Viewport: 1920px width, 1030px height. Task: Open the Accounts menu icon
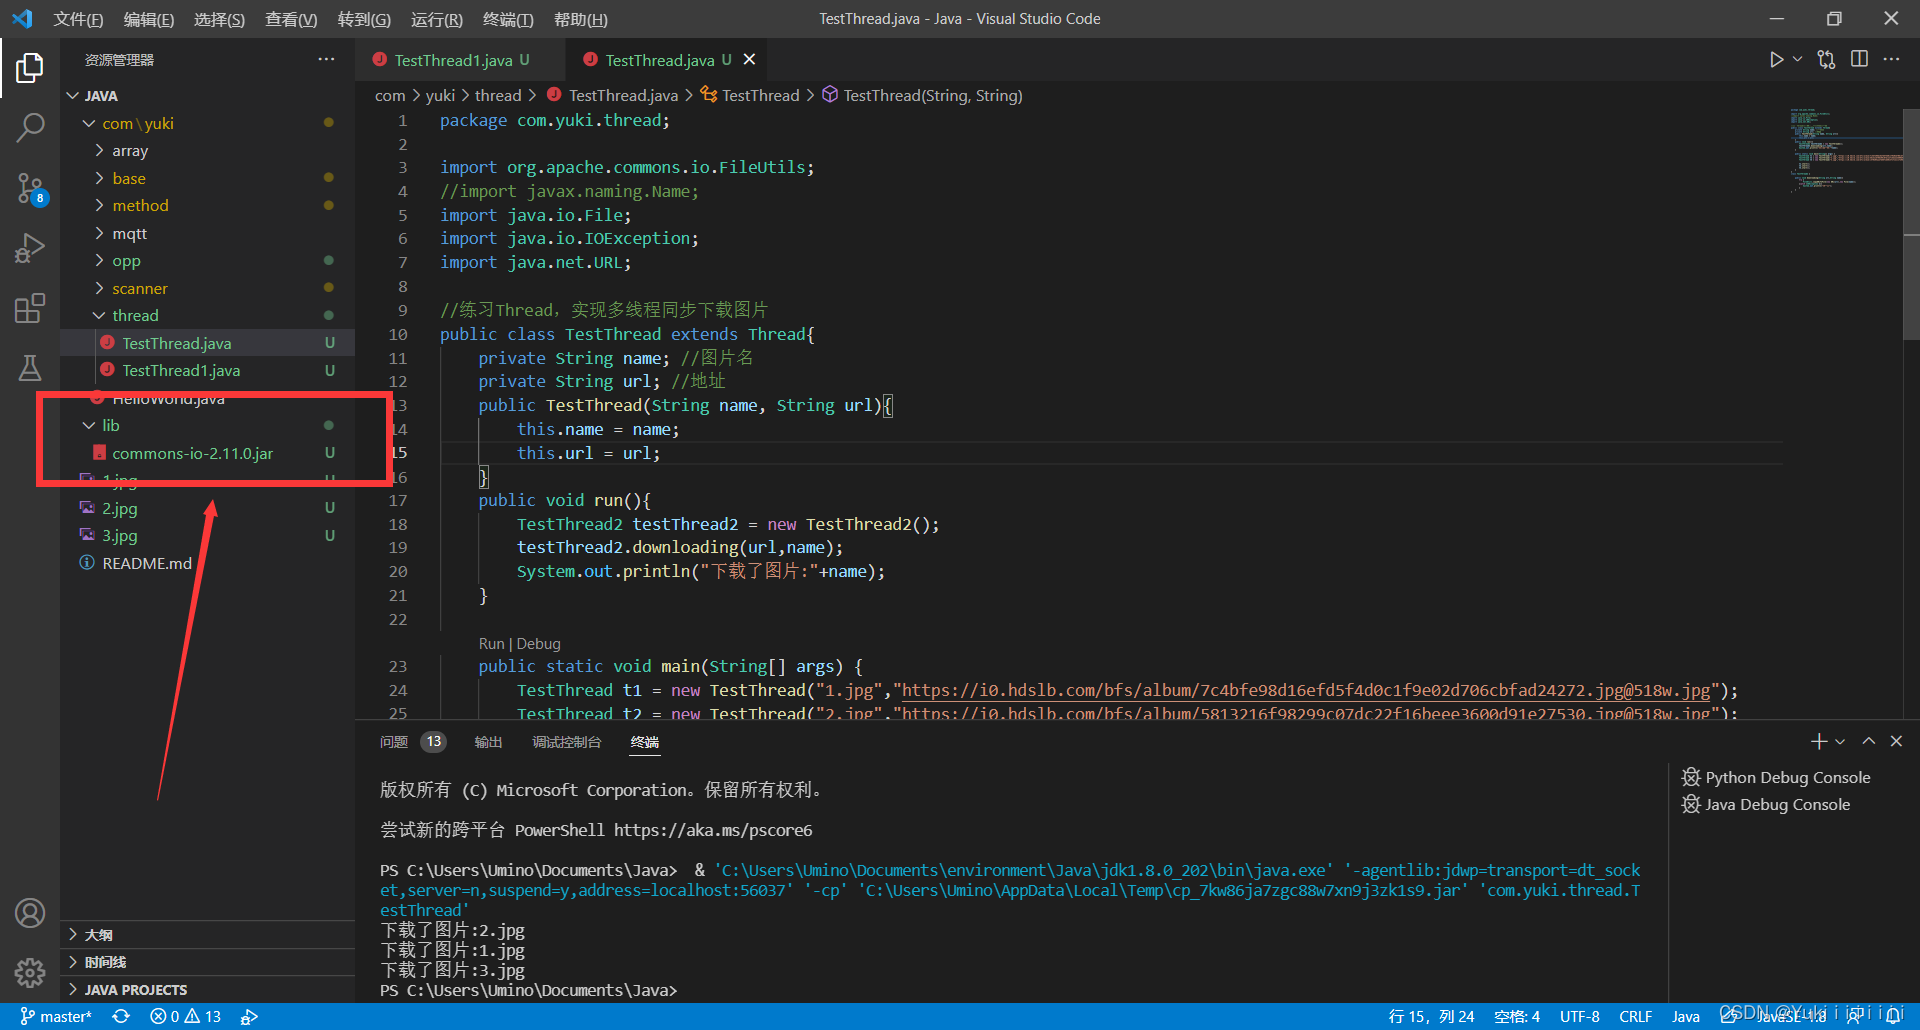pos(30,913)
